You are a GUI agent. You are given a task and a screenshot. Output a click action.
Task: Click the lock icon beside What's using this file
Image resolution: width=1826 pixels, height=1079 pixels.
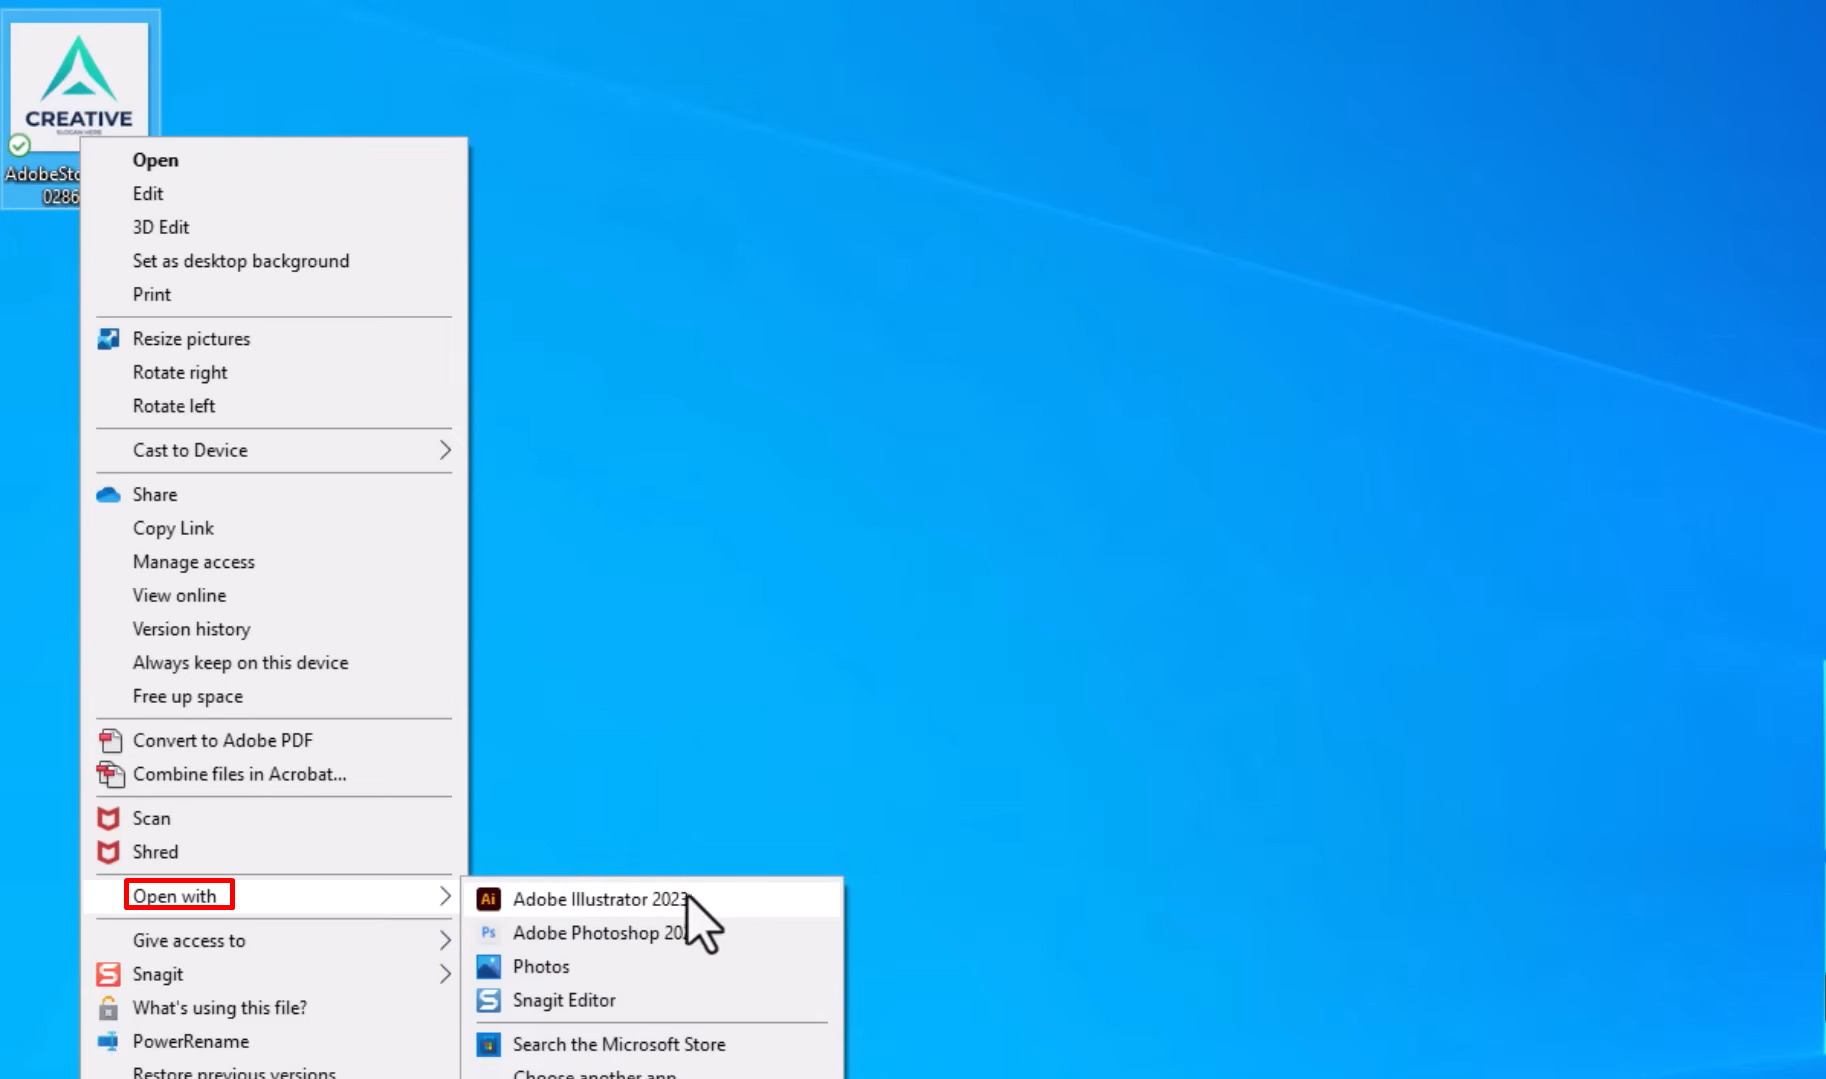[x=108, y=1008]
